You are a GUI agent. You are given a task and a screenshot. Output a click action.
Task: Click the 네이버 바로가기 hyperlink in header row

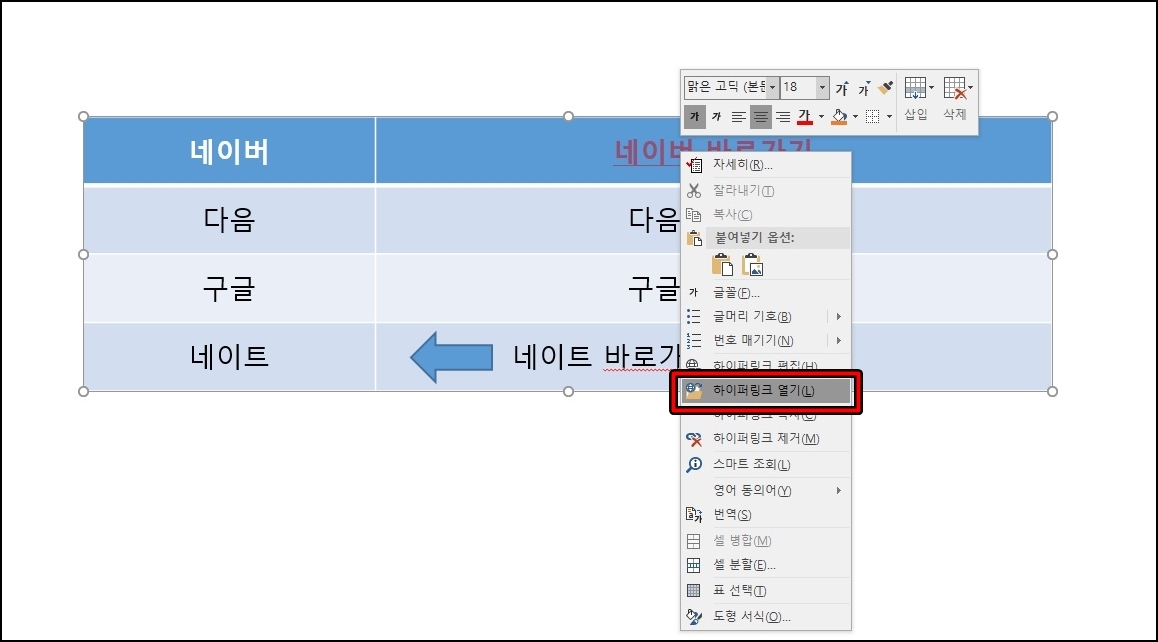[647, 151]
